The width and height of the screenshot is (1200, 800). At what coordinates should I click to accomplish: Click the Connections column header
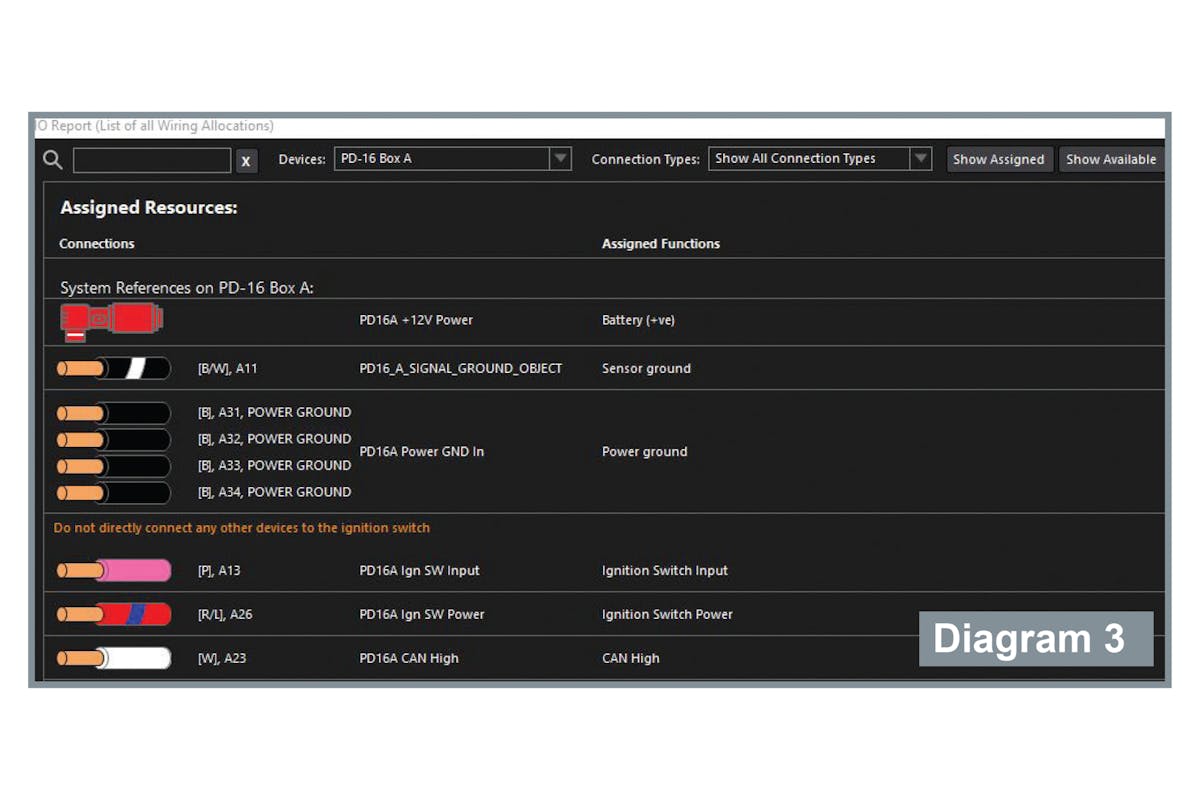tap(97, 244)
